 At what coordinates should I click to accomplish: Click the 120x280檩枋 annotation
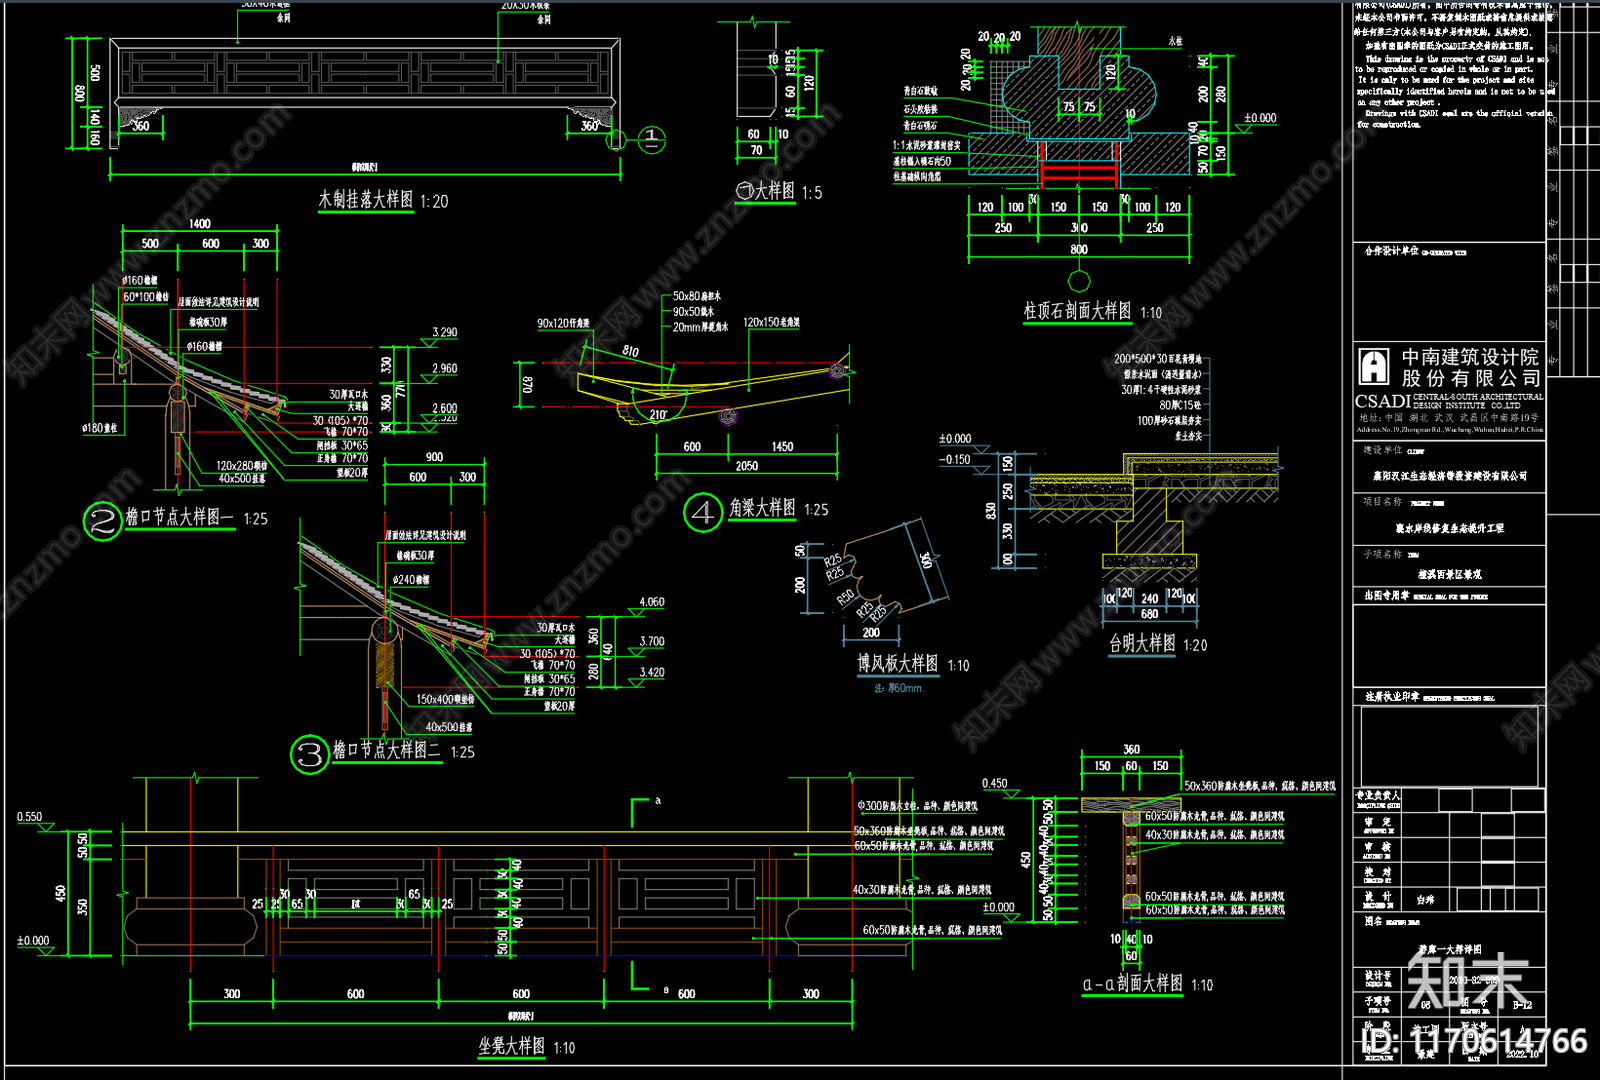tap(242, 466)
